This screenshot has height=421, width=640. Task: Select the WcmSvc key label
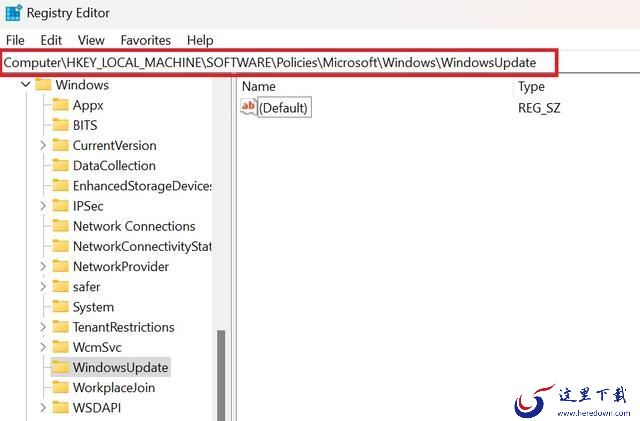(97, 347)
